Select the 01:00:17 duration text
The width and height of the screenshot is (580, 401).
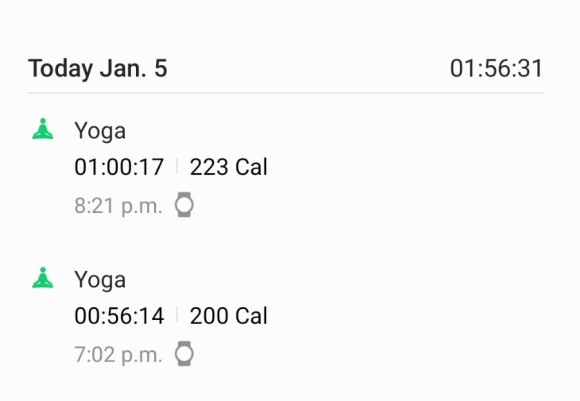(x=119, y=167)
